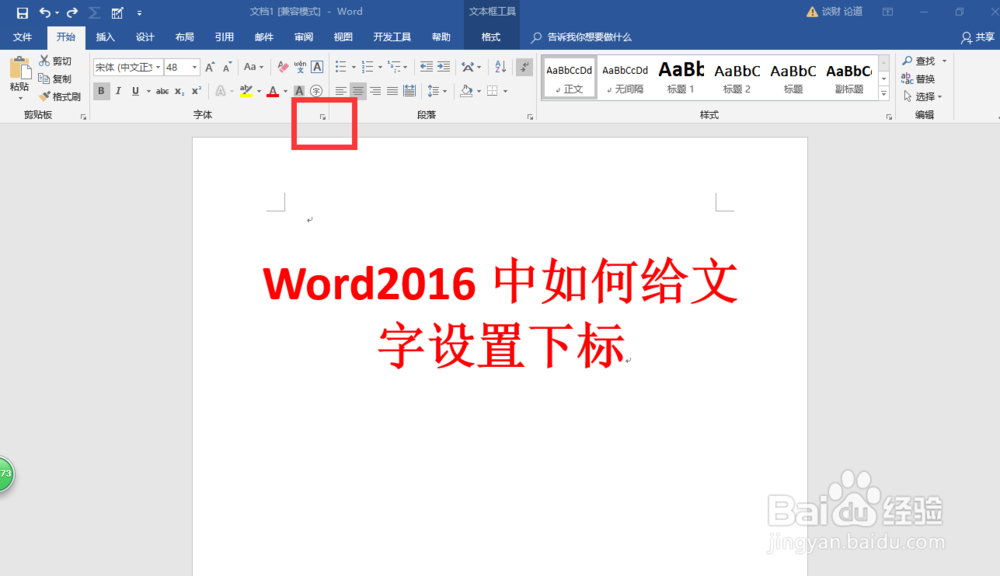Click Character Shading icon
Viewport: 1000px width, 576px height.
click(x=299, y=91)
